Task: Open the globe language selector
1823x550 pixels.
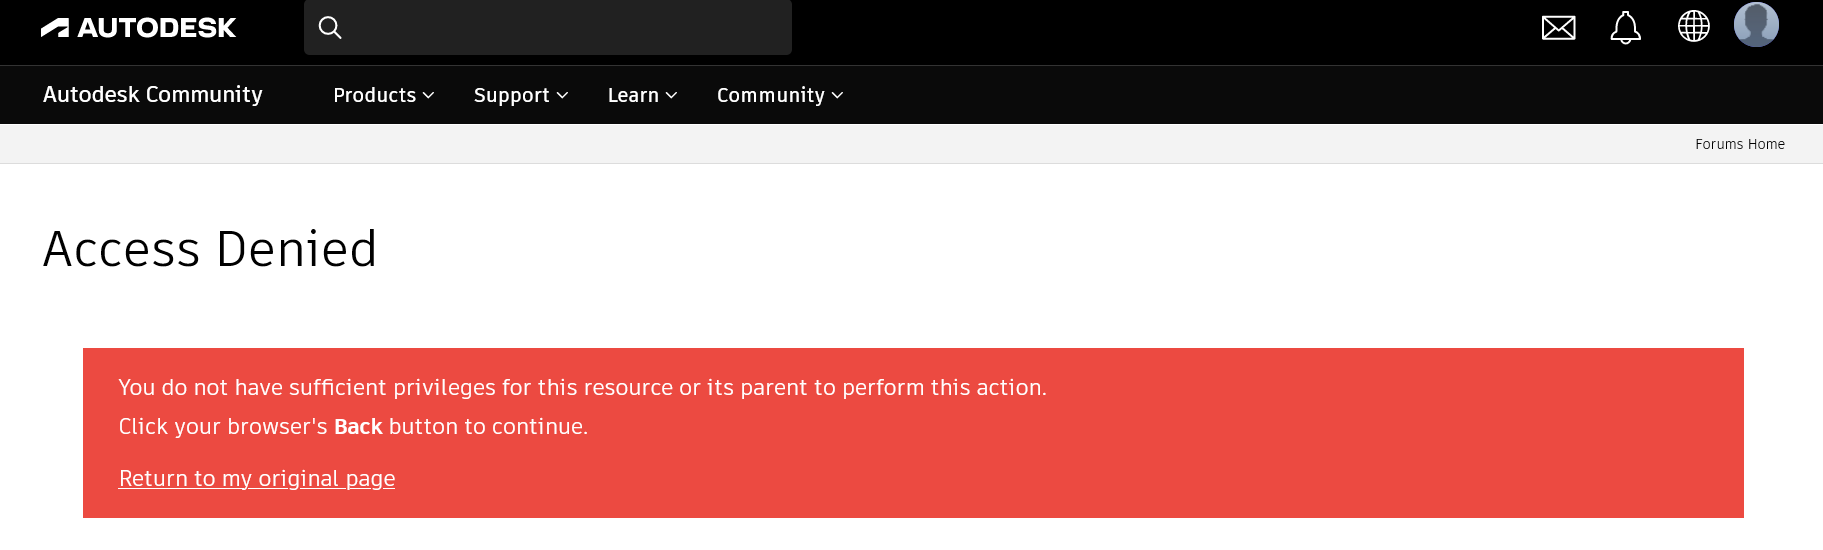Action: [1693, 27]
